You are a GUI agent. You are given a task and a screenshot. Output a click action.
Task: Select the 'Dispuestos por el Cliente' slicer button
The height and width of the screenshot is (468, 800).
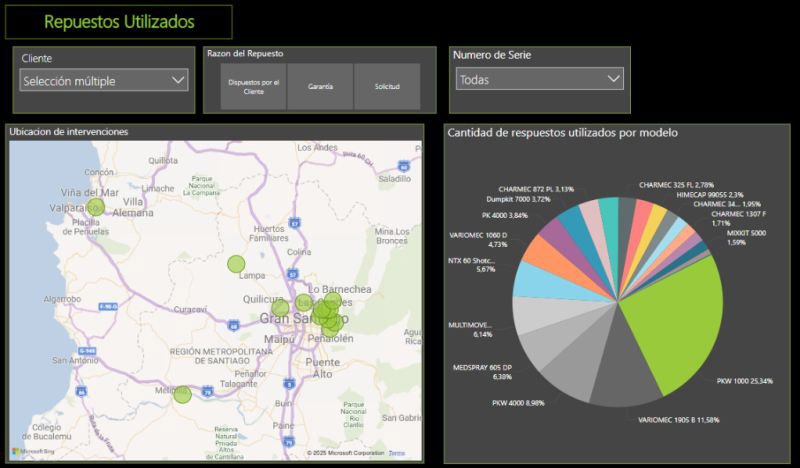tap(254, 86)
